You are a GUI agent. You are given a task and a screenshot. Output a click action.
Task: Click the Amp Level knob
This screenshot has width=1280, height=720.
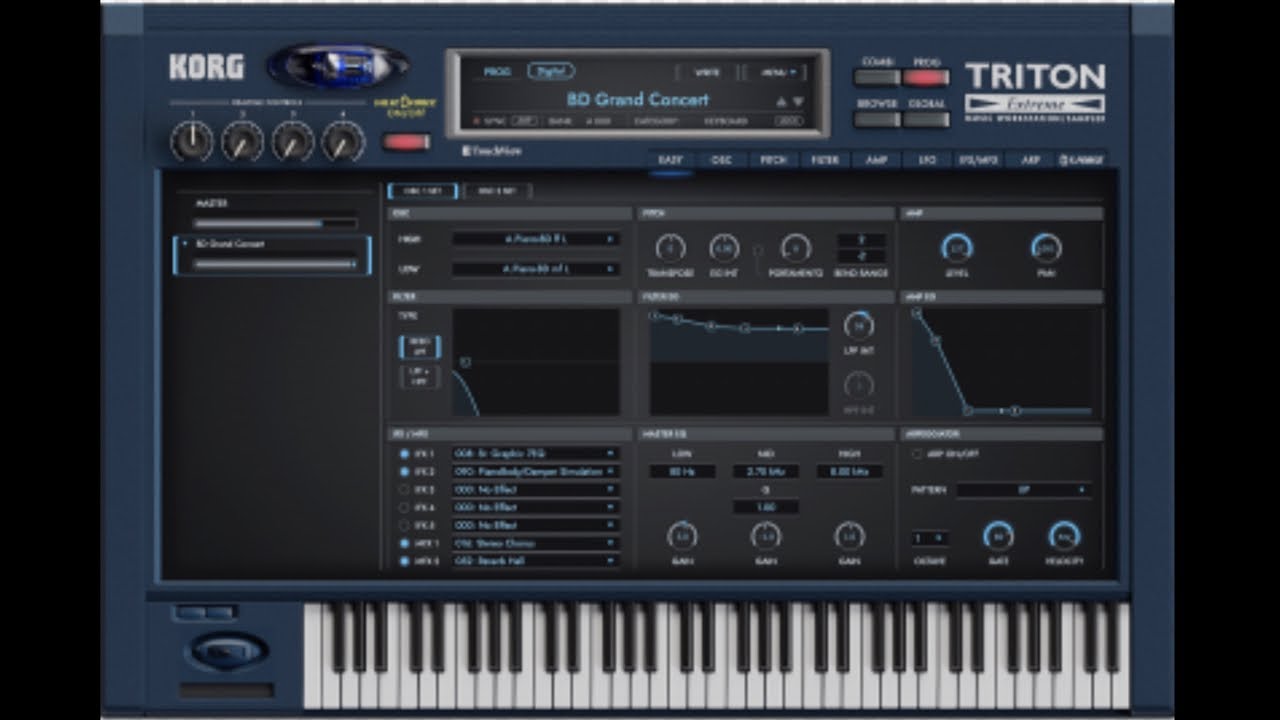(x=958, y=248)
